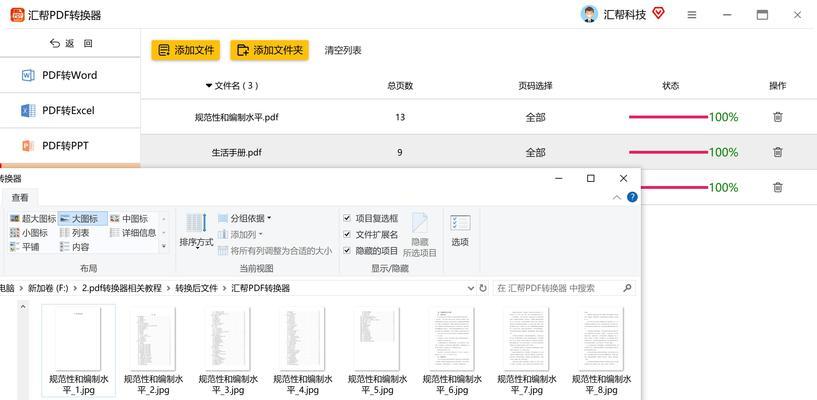
Task: Select thumbnail 规范性和编制水平_6.jpg
Action: point(452,351)
